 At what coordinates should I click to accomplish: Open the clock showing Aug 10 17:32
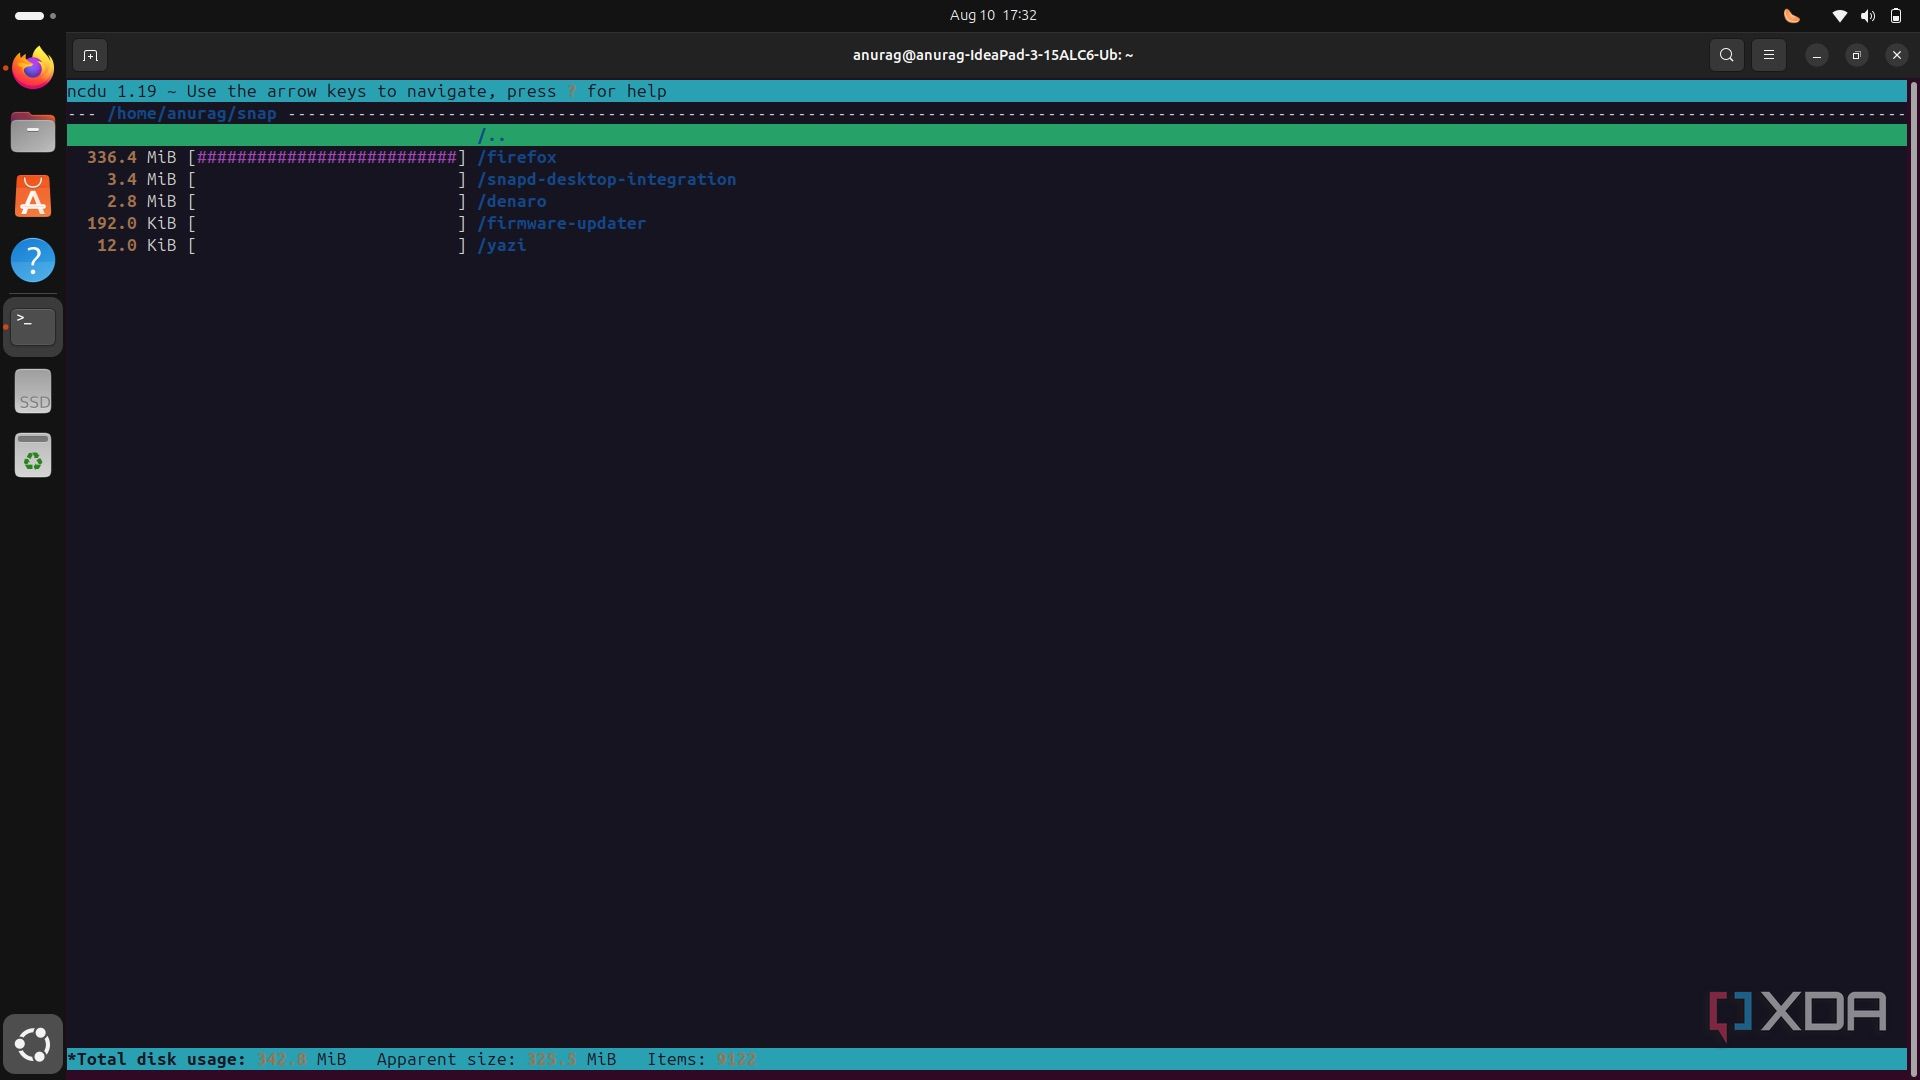point(993,15)
